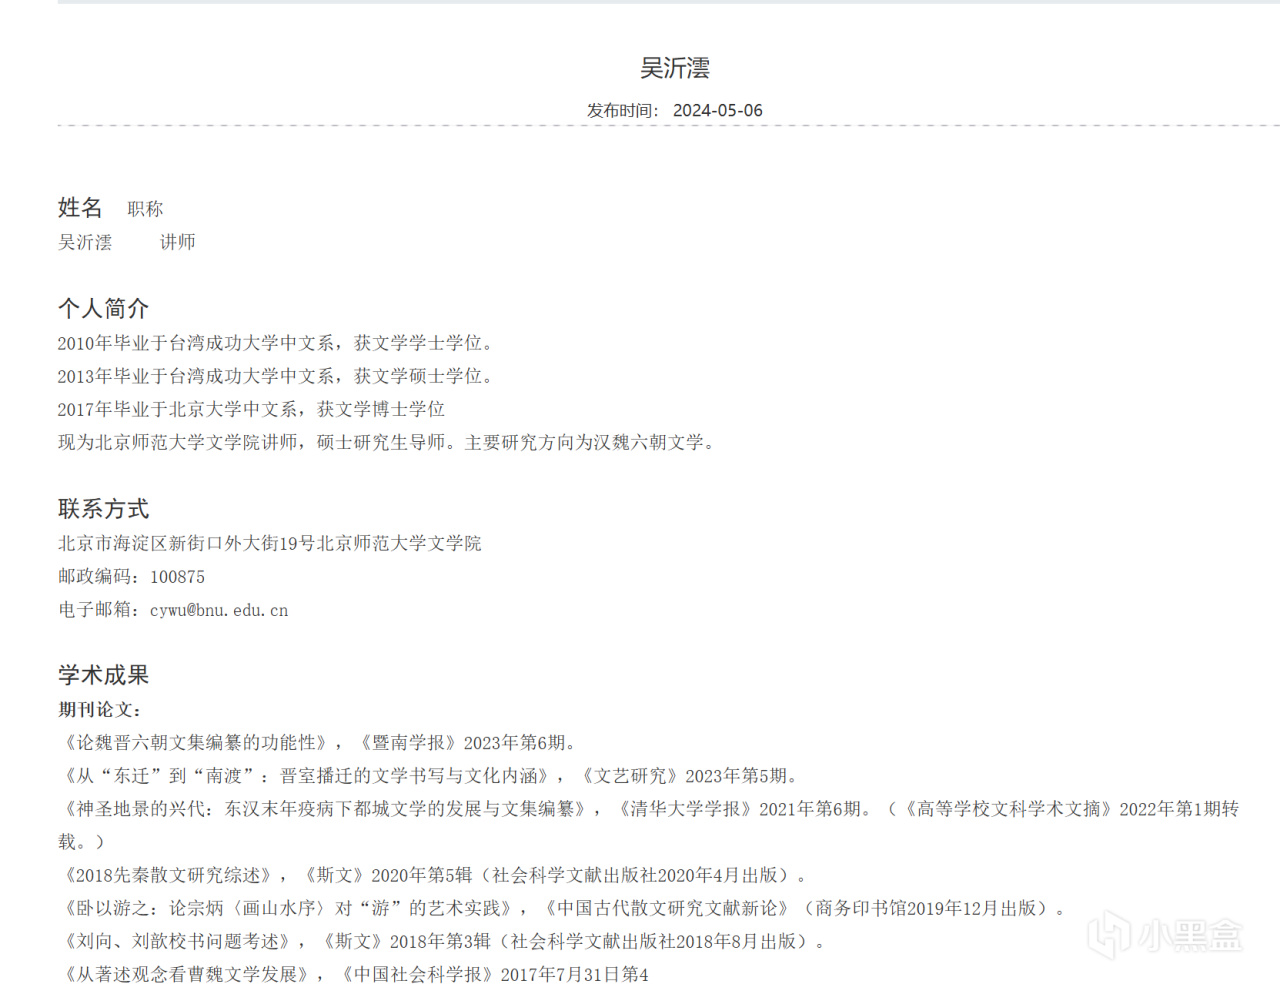Click the email address cywu@bnu.edu.cn
Viewport: 1280px width, 984px height.
[x=219, y=610]
